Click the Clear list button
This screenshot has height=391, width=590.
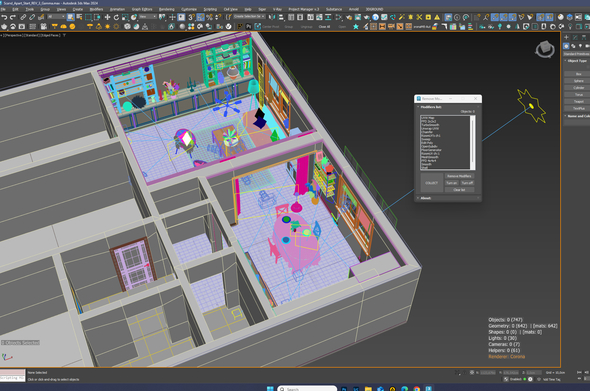pyautogui.click(x=459, y=190)
